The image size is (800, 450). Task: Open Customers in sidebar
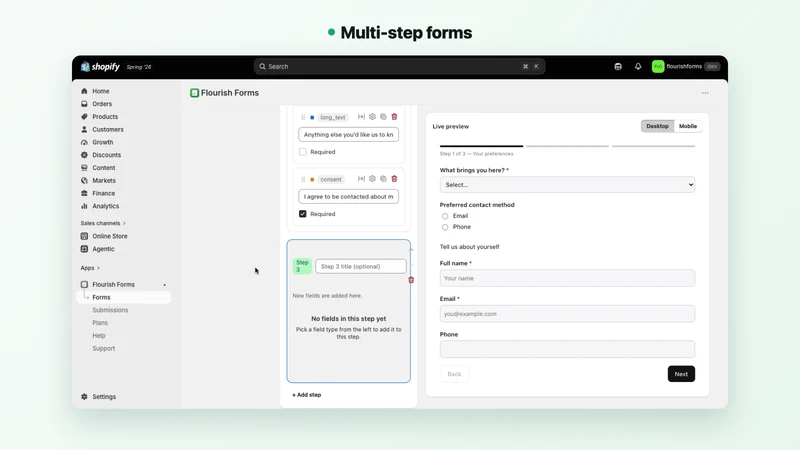click(x=108, y=129)
